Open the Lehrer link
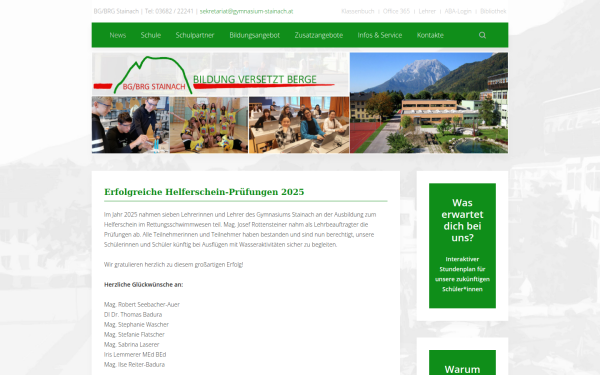600x375 pixels. 427,11
